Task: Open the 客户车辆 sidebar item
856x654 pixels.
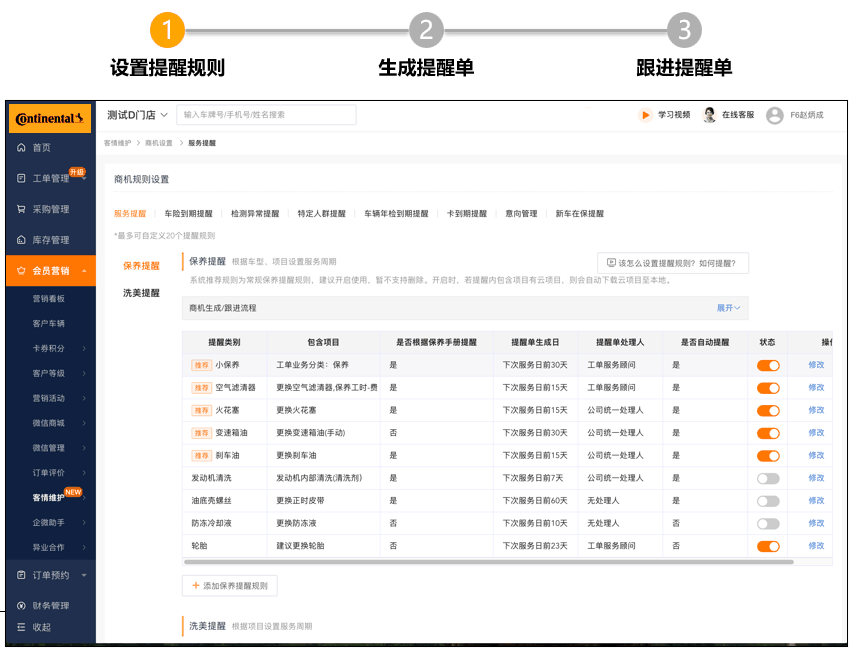Action: [x=49, y=323]
